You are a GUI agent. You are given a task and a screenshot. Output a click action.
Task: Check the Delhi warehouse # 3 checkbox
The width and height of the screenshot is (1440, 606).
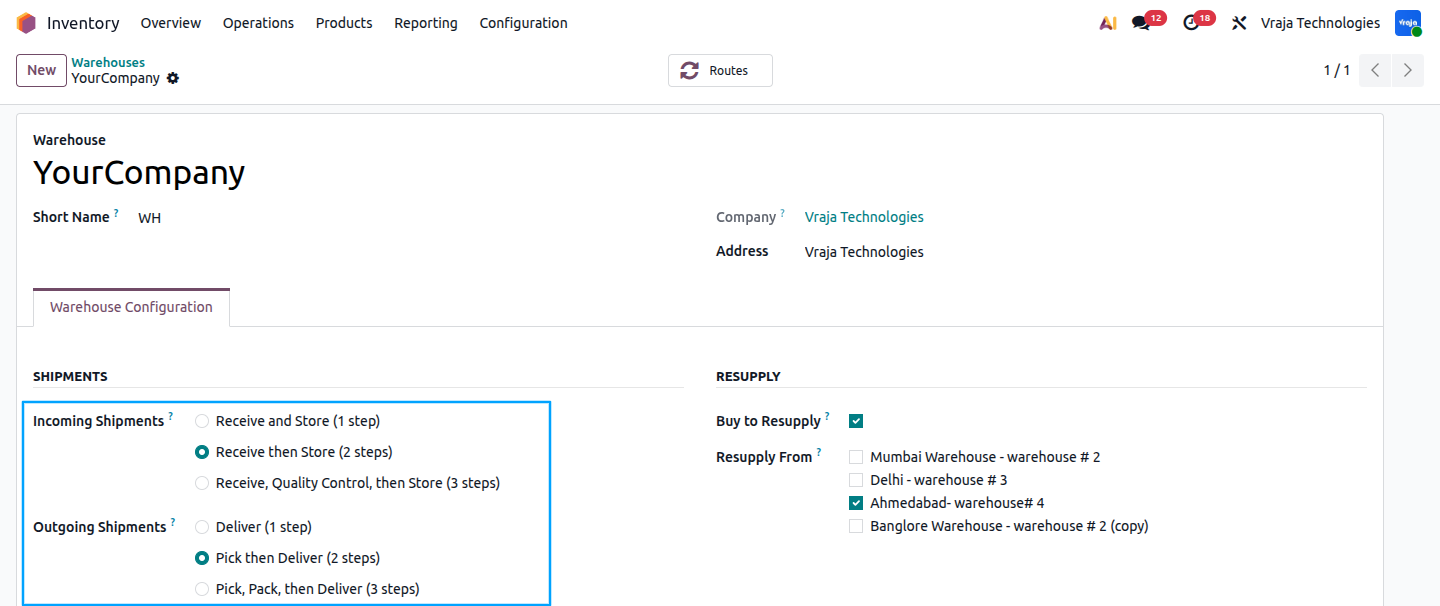(x=856, y=480)
